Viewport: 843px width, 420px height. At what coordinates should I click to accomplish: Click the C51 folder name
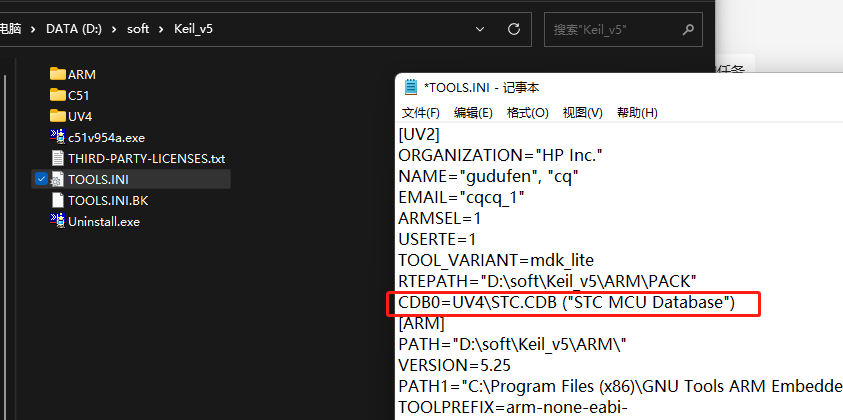click(78, 95)
